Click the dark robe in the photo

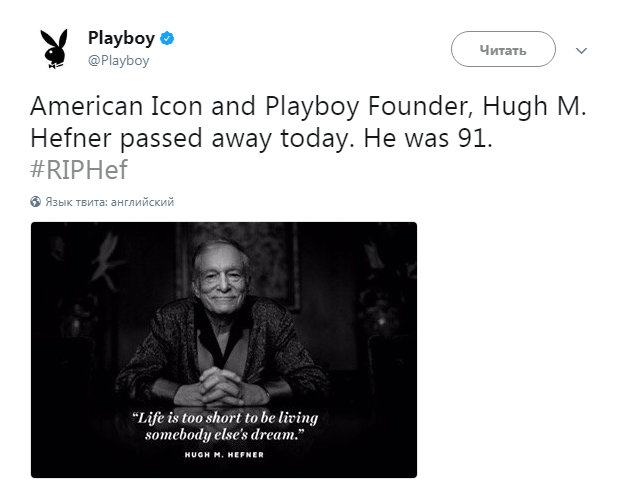click(165, 350)
